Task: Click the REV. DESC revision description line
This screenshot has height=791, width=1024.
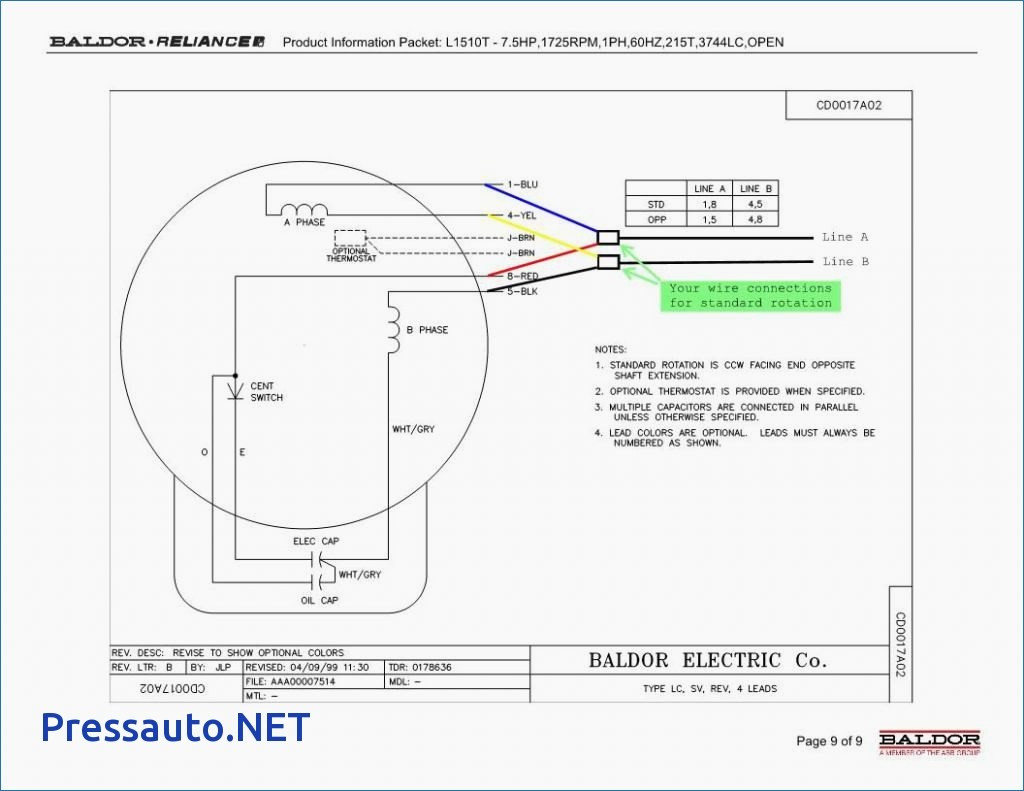Action: point(227,653)
